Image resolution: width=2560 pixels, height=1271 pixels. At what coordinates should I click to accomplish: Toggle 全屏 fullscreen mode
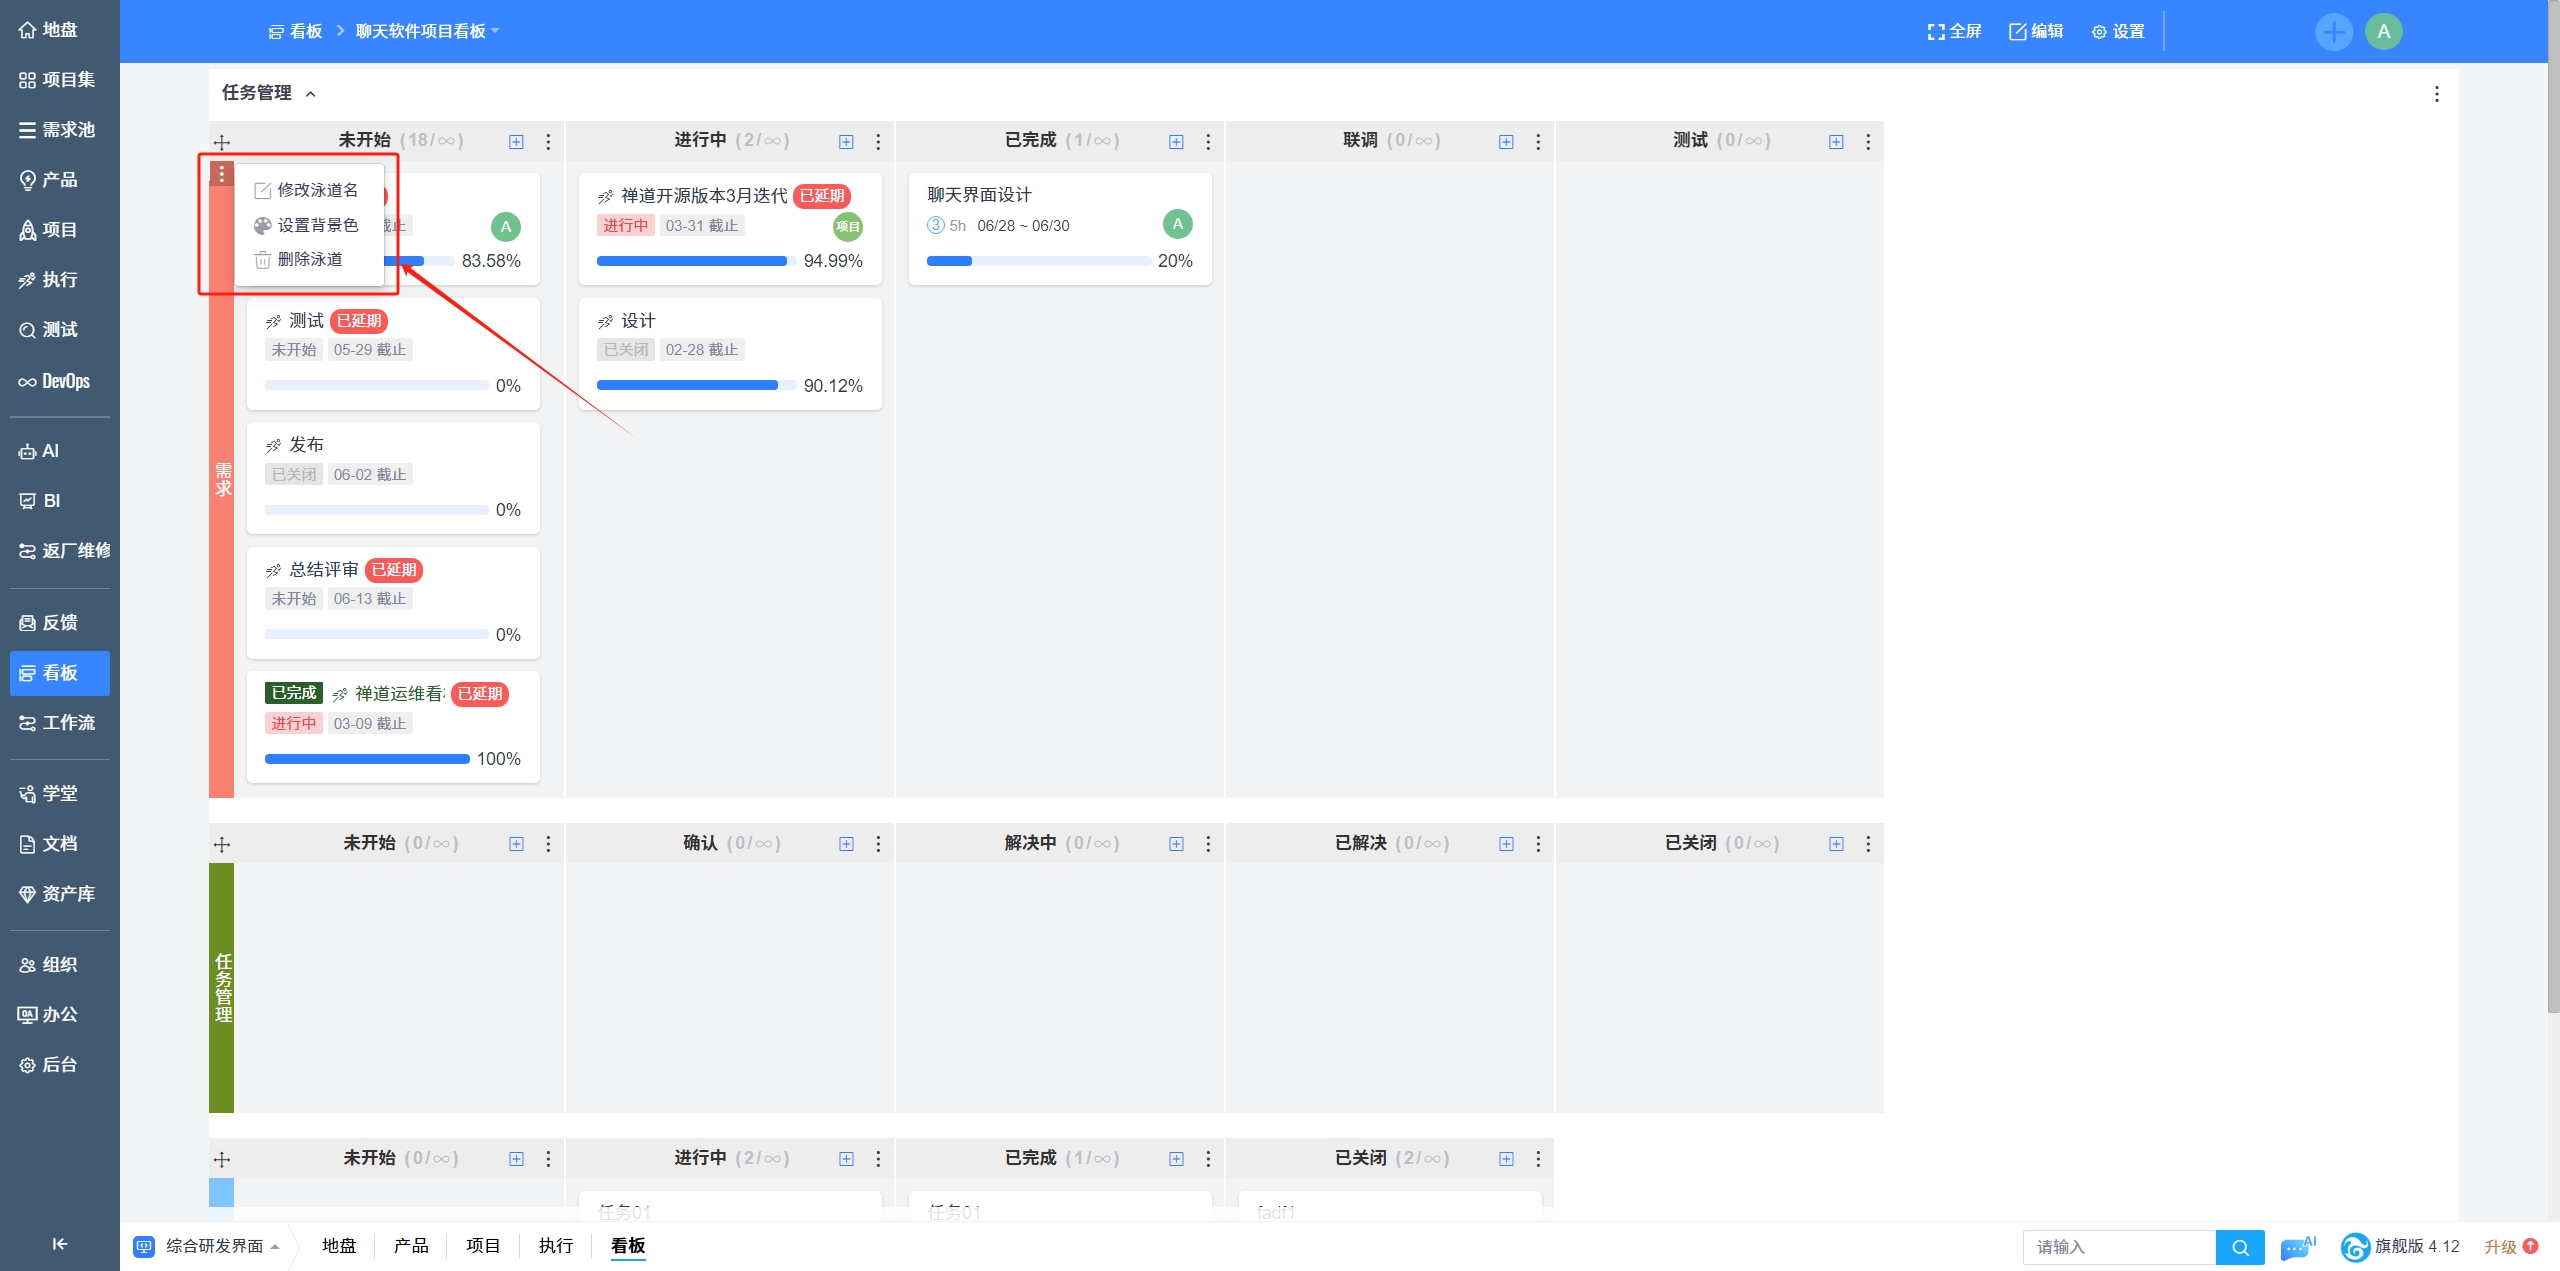pos(1954,32)
